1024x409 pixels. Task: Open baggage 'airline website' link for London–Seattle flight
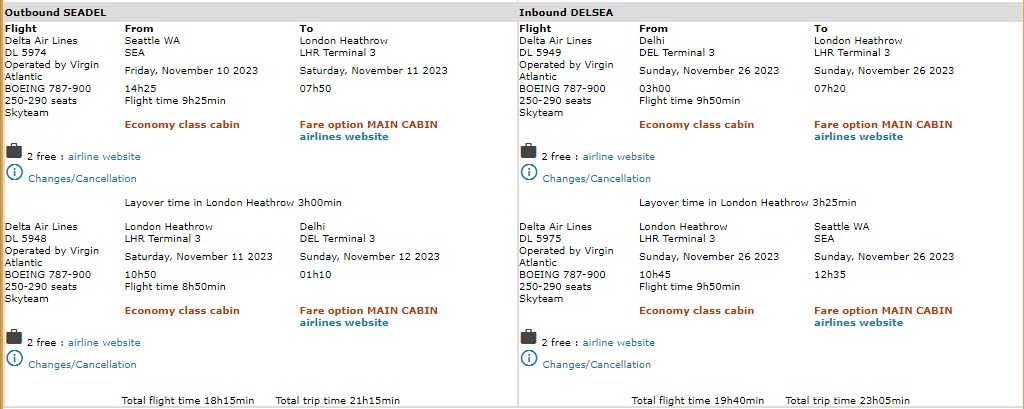[x=618, y=343]
